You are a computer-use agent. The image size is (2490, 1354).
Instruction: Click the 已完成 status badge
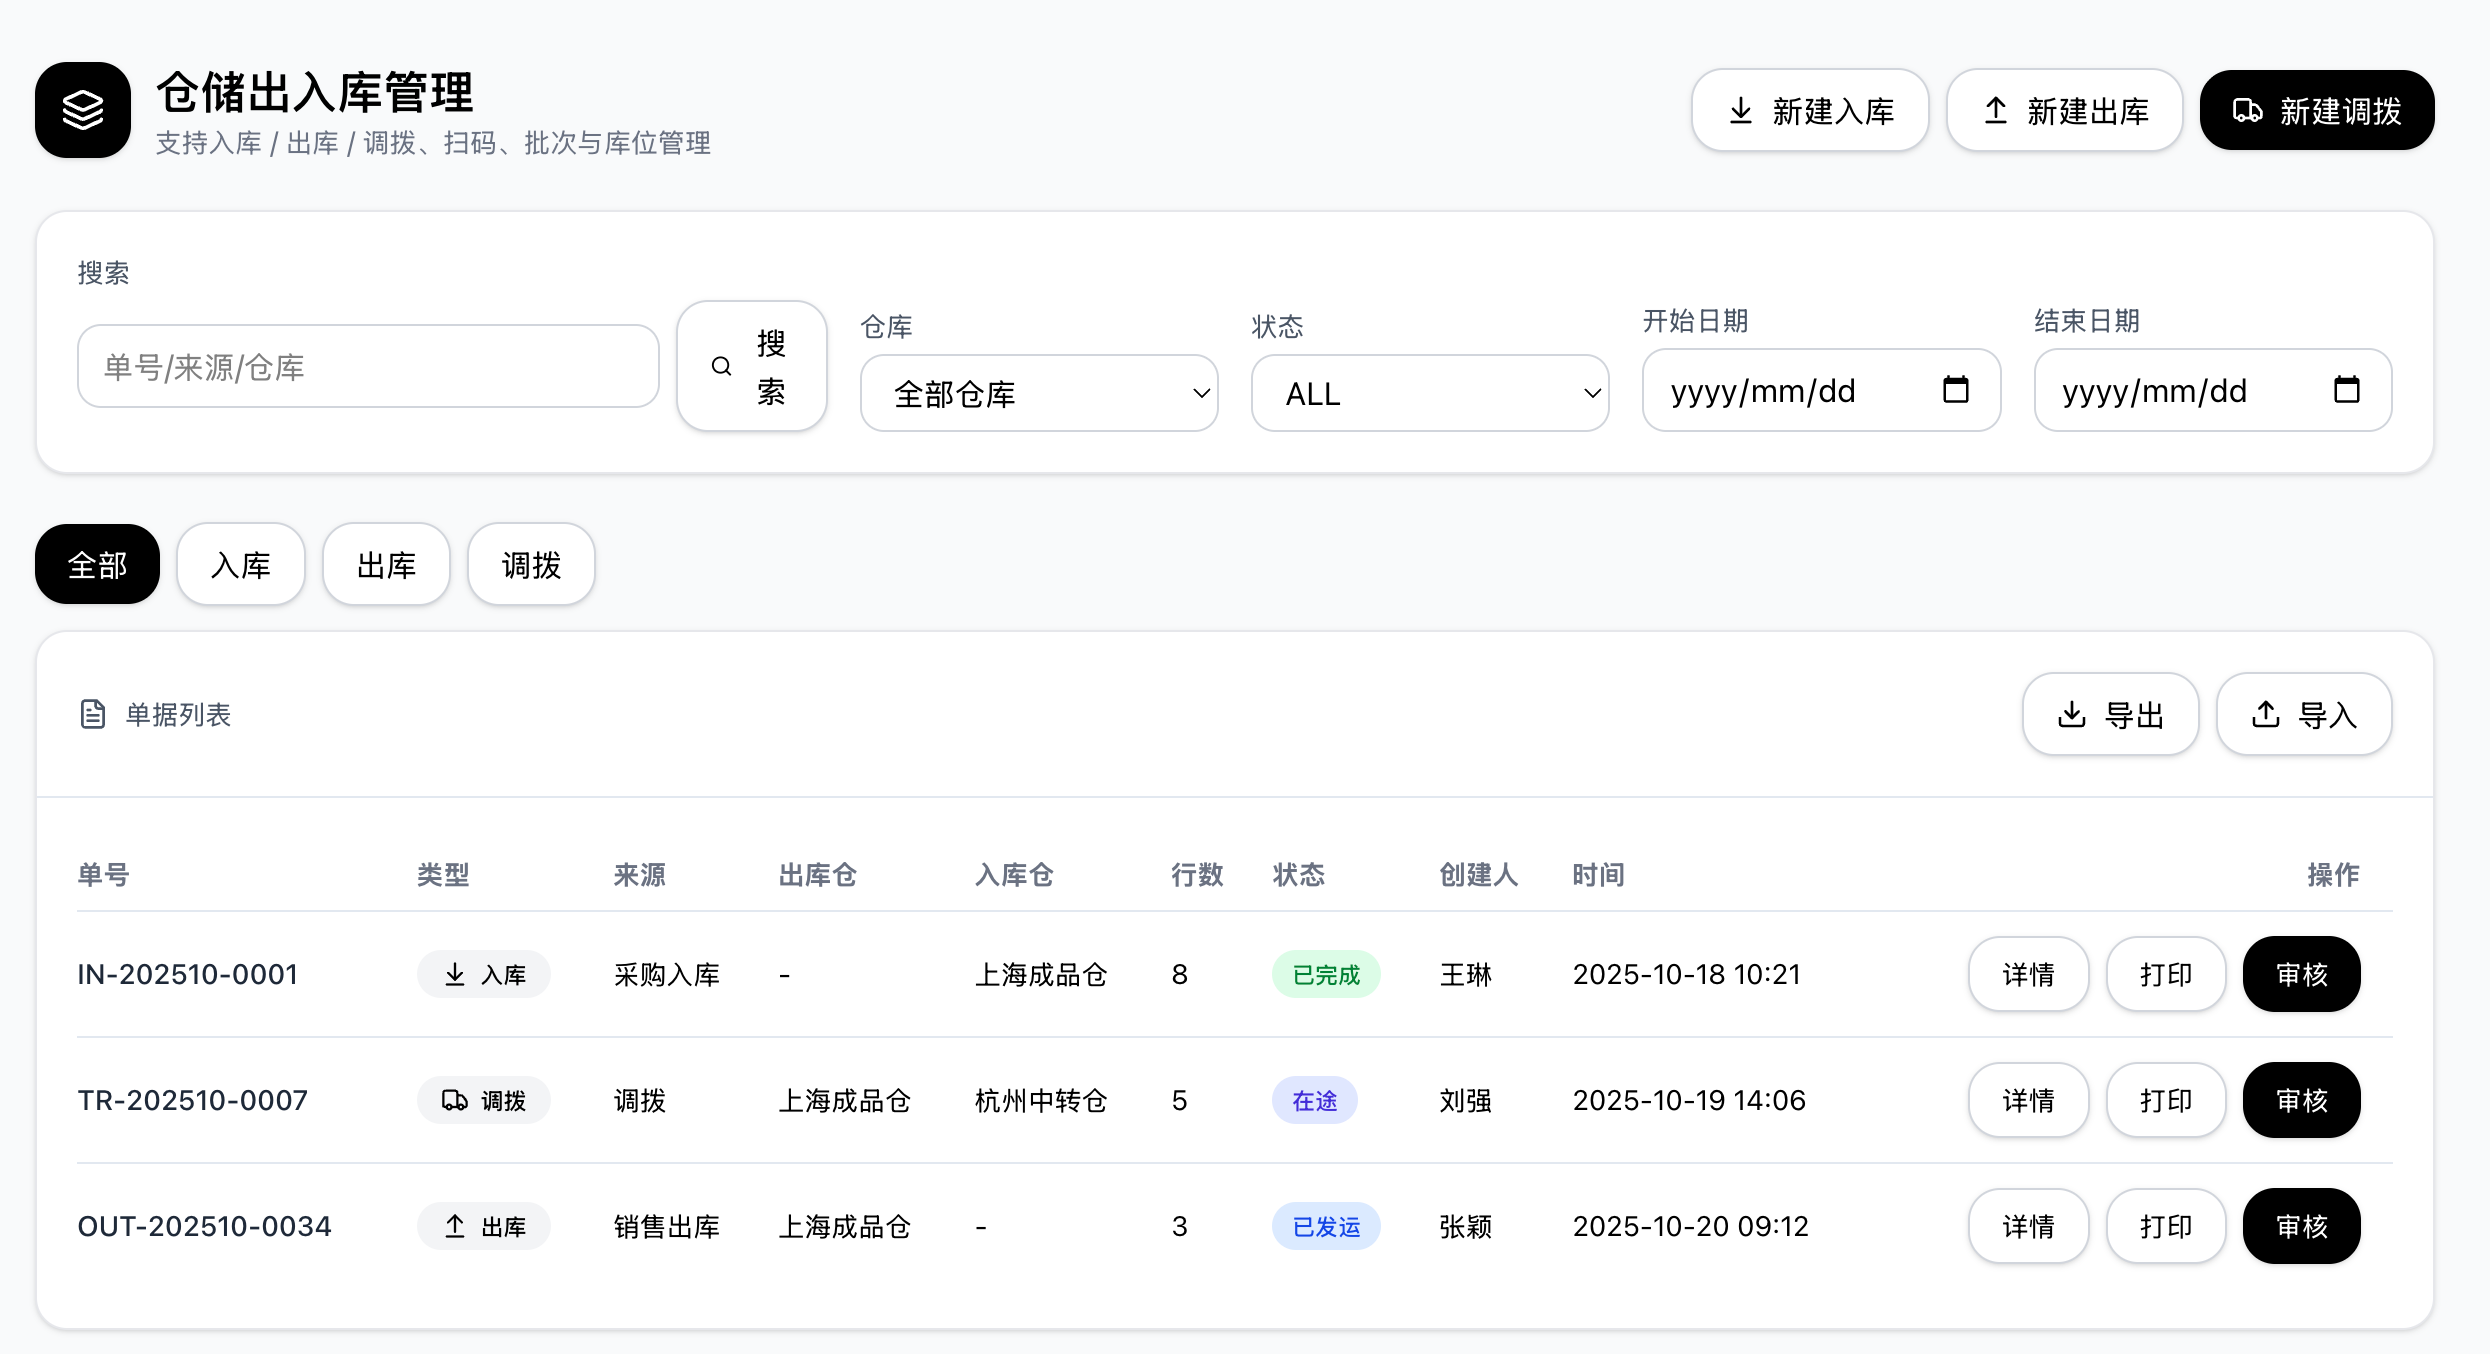pyautogui.click(x=1326, y=974)
